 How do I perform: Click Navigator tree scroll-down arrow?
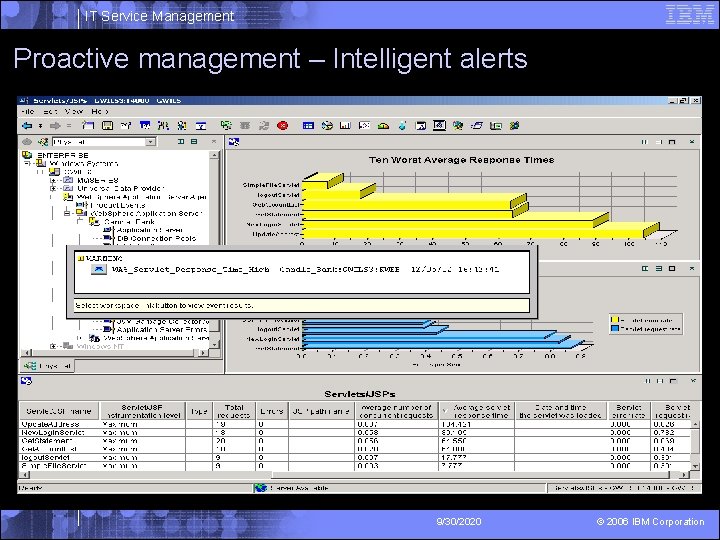coord(214,344)
